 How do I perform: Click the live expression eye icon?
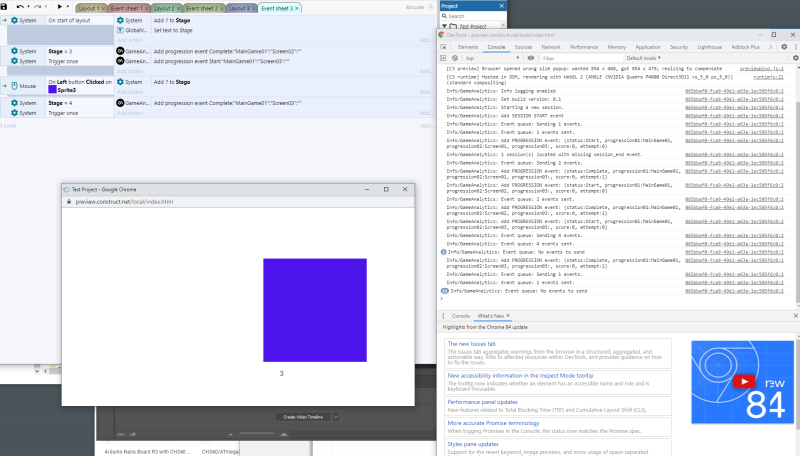click(x=531, y=58)
